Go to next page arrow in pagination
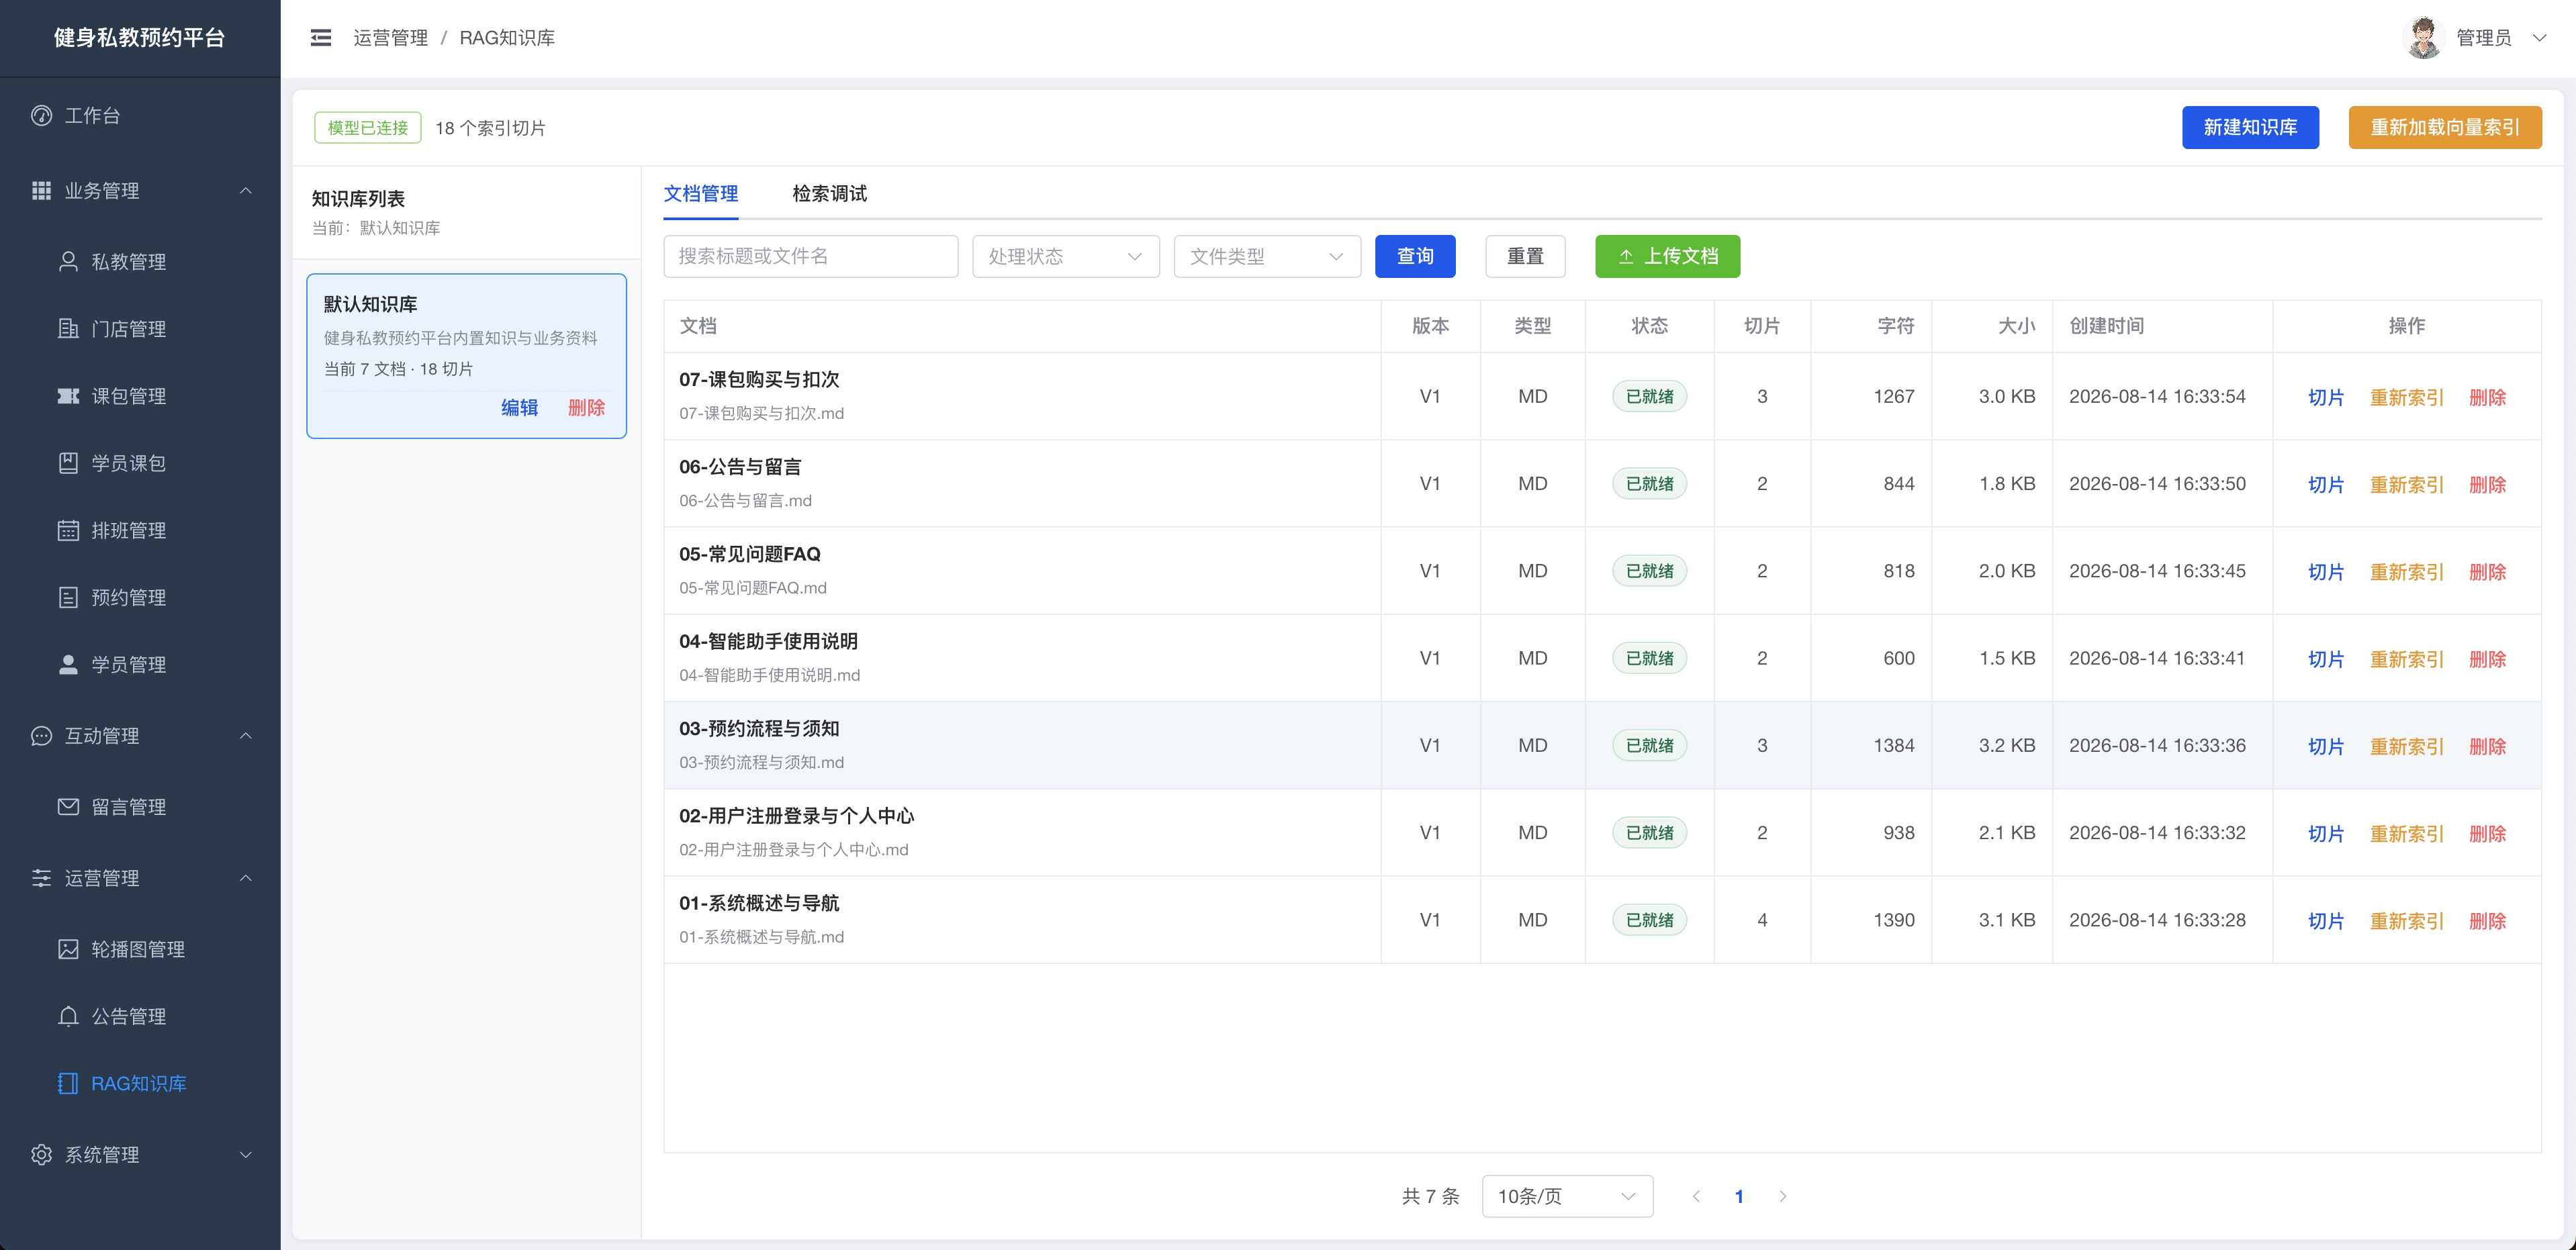2576x1250 pixels. pyautogui.click(x=1782, y=1196)
